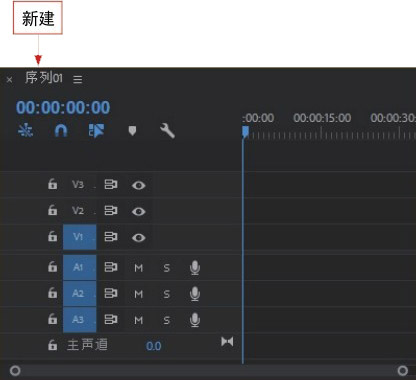Close the 序列01 timeline tab

pyautogui.click(x=9, y=80)
